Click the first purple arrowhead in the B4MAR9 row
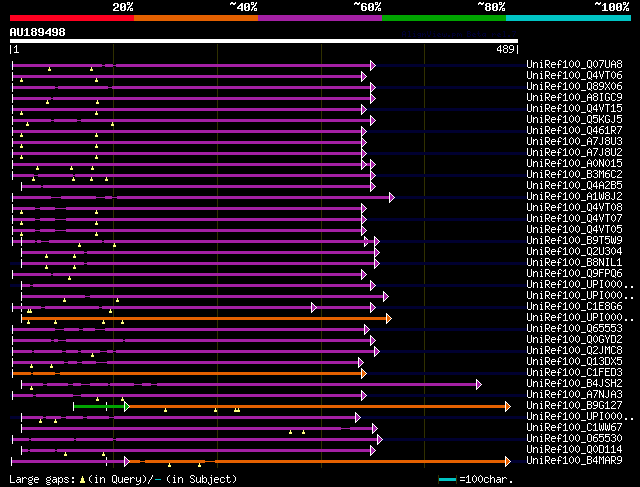The width and height of the screenshot is (640, 487). pos(127,461)
